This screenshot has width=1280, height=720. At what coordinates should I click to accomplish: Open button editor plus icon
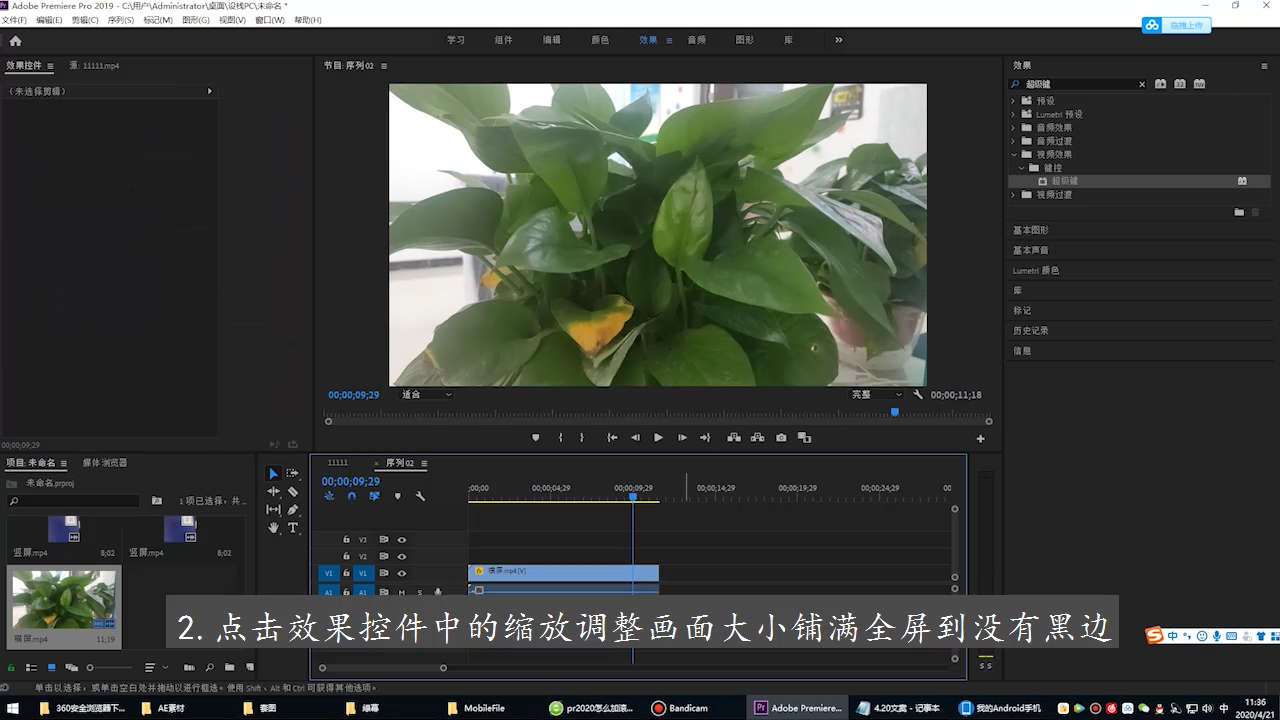(980, 439)
